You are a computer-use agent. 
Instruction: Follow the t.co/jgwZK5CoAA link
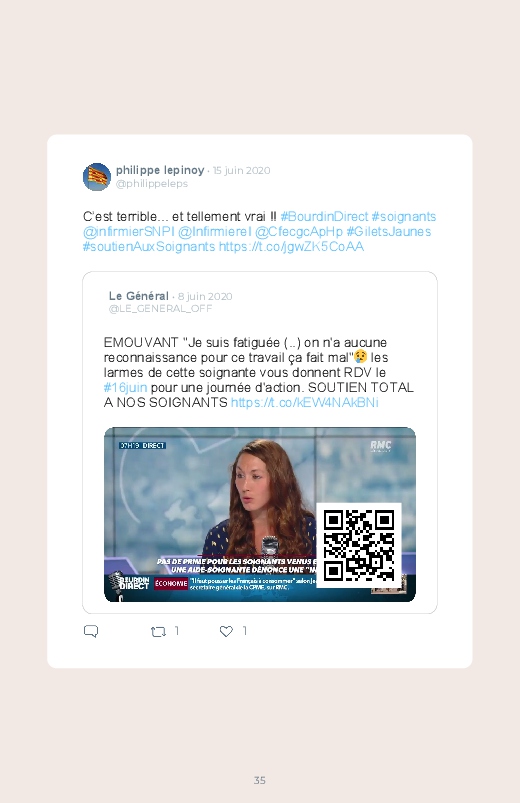[x=292, y=246]
